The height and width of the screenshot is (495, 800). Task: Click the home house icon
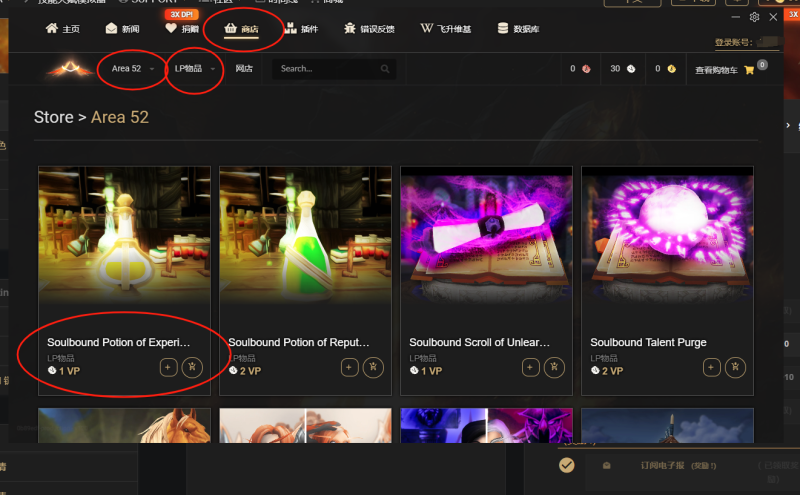point(52,28)
